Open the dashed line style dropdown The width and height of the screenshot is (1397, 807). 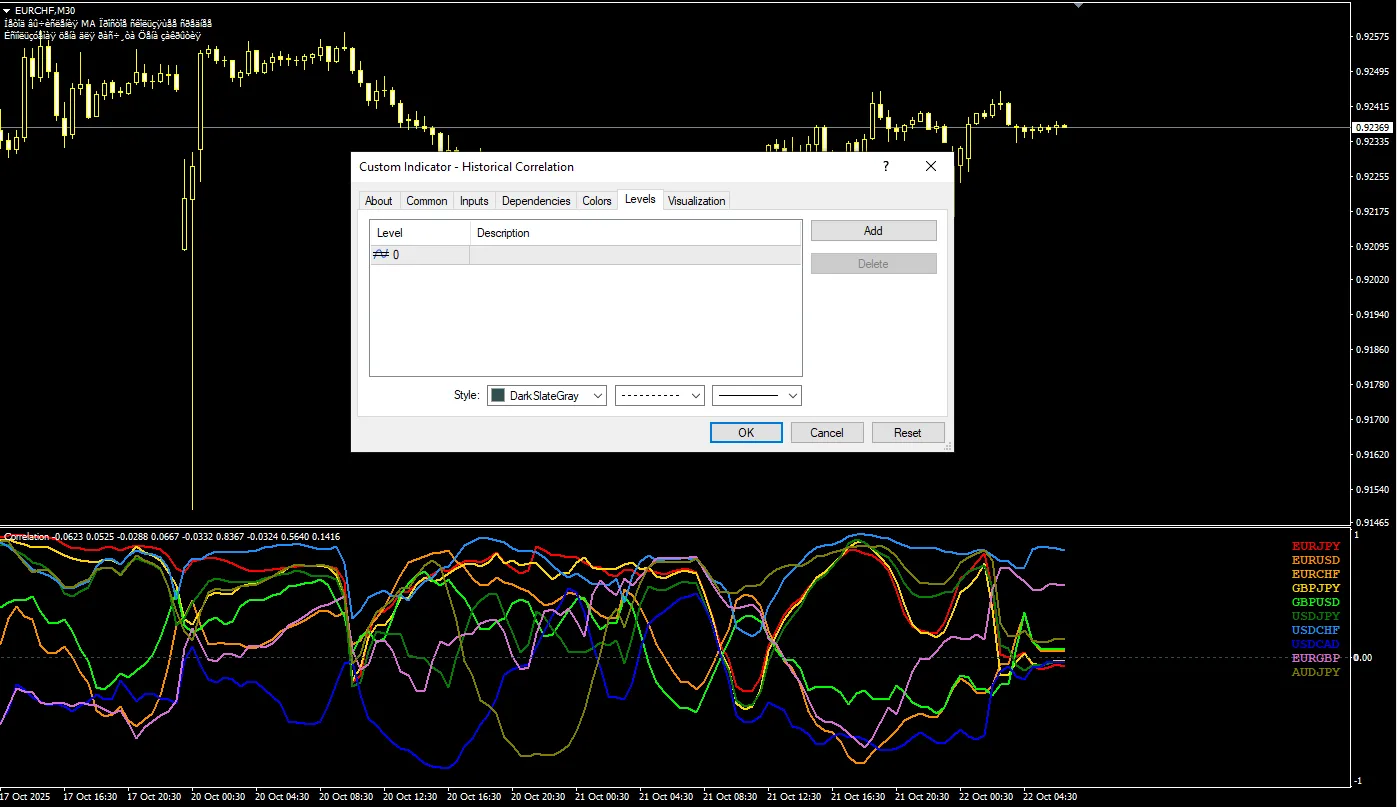(x=660, y=396)
